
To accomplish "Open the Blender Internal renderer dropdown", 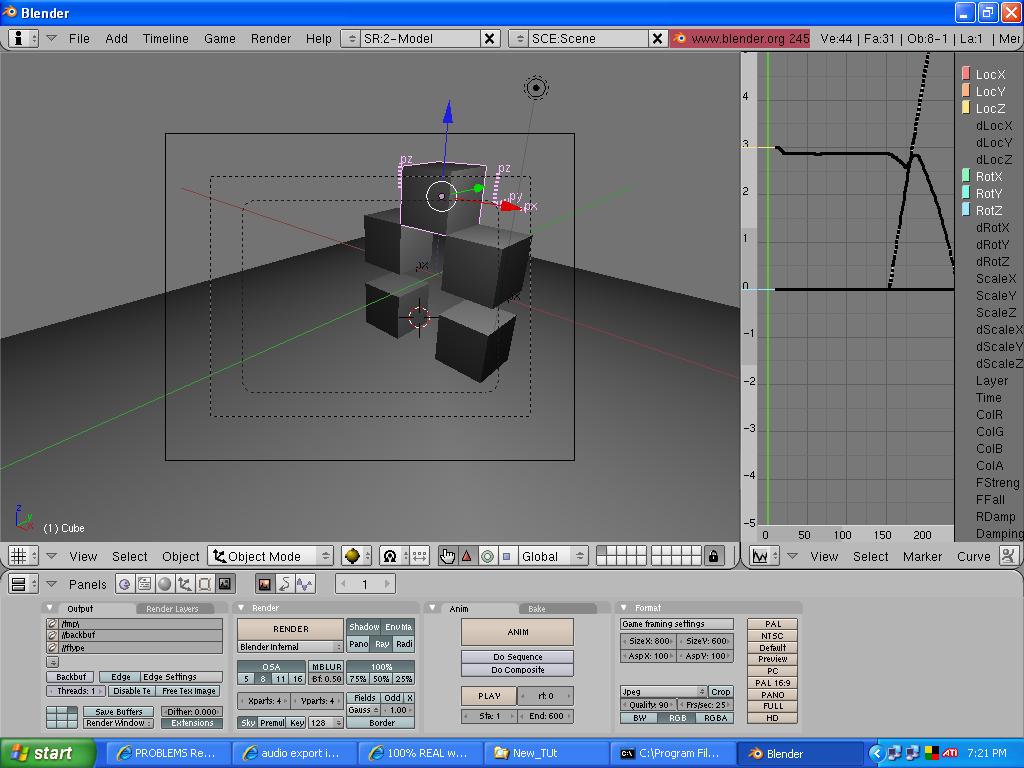I will pos(291,647).
